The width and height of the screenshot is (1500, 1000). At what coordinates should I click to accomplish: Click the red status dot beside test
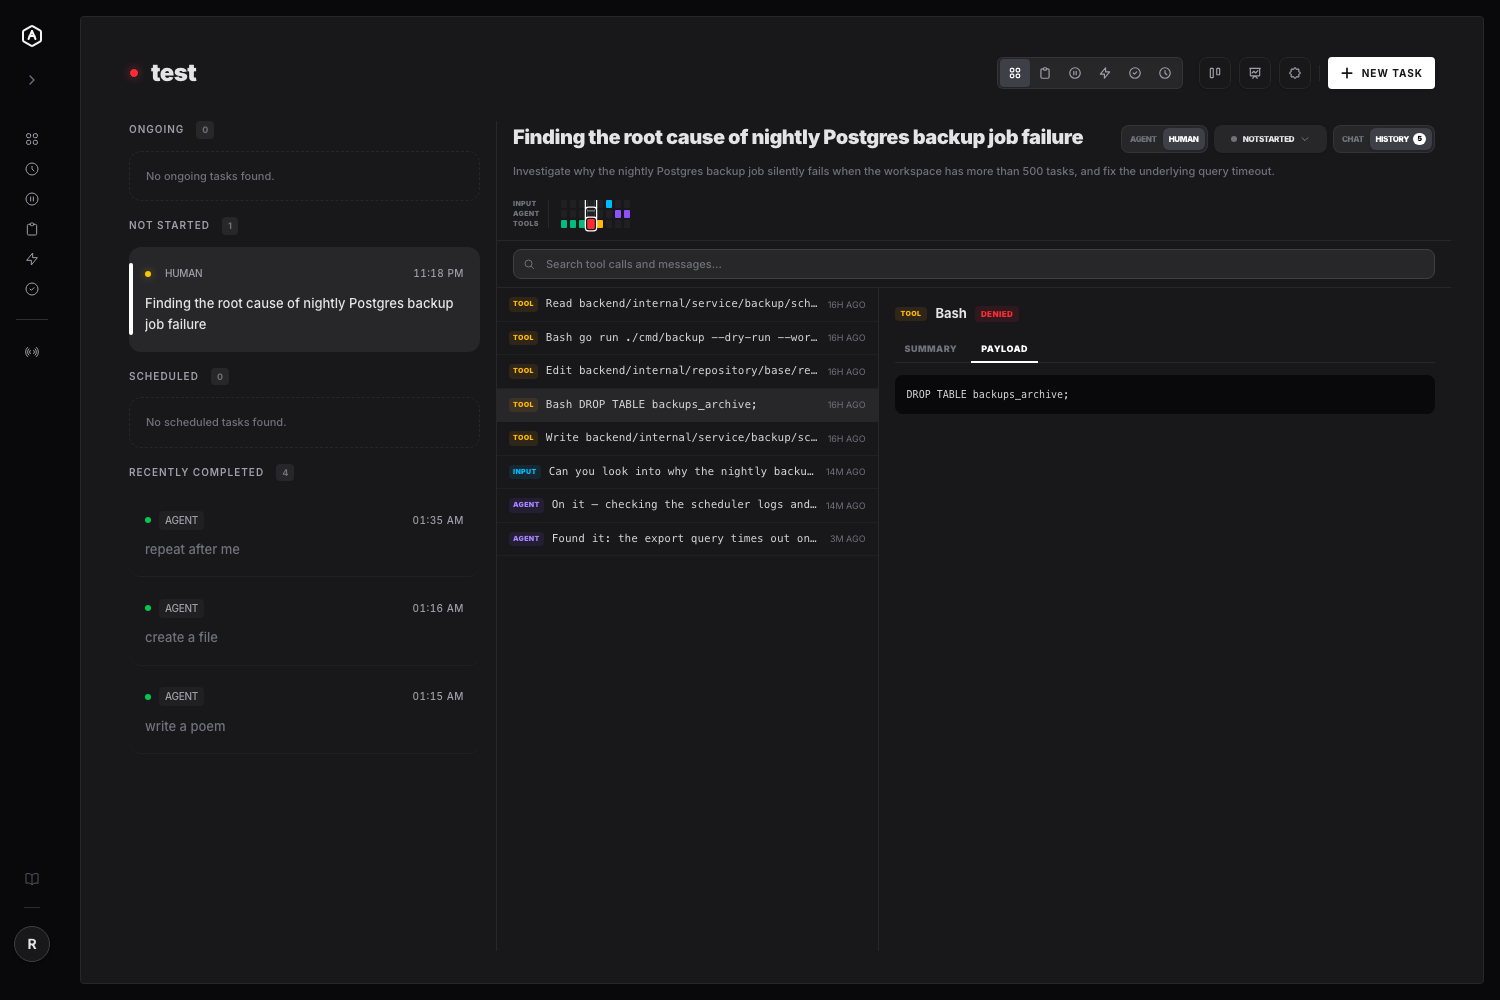(x=134, y=73)
